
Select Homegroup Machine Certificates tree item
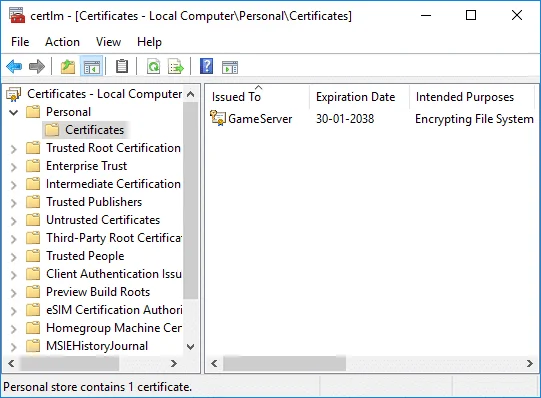(x=114, y=328)
